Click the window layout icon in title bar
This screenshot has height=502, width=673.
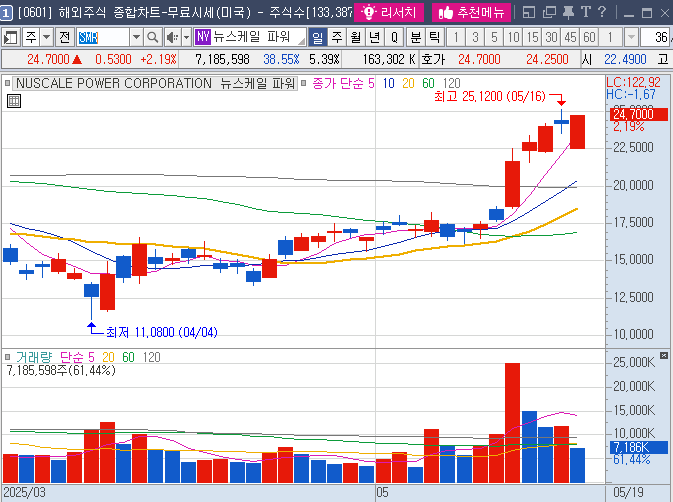(x=529, y=12)
